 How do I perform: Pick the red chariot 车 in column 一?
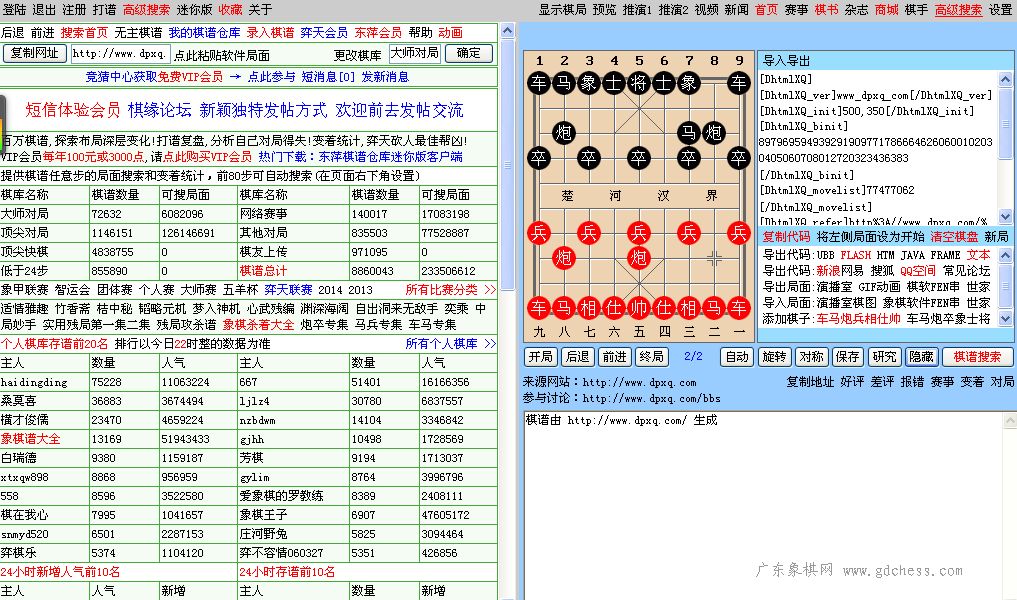pyautogui.click(x=739, y=308)
